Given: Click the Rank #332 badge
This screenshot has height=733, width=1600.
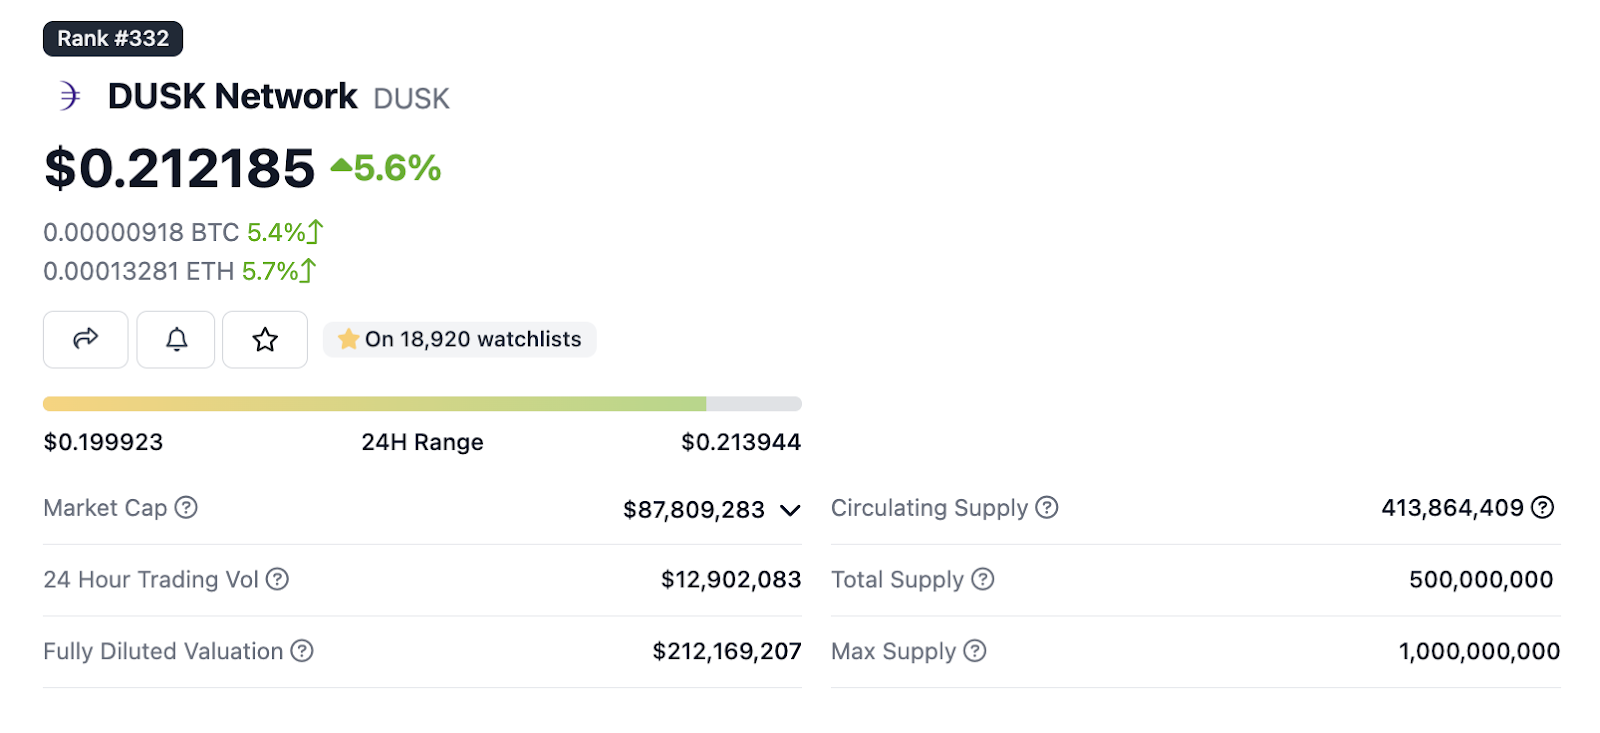Looking at the screenshot, I should 113,39.
